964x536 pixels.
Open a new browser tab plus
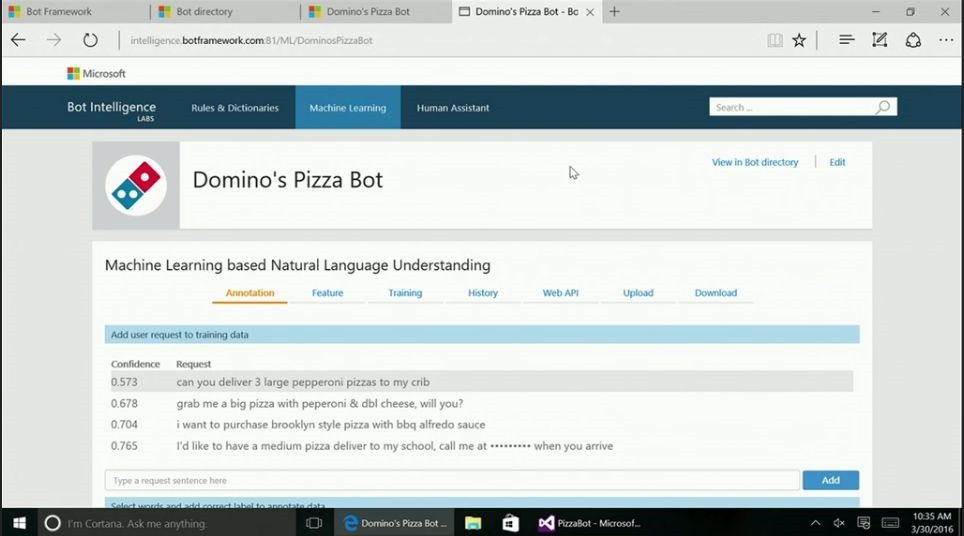point(614,11)
